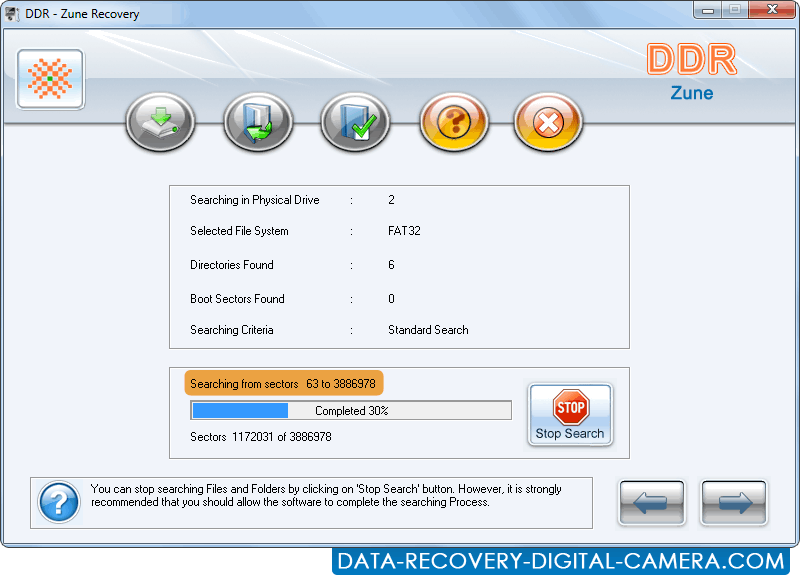Click the DDR Zune logo
800x575 pixels.
(x=692, y=72)
